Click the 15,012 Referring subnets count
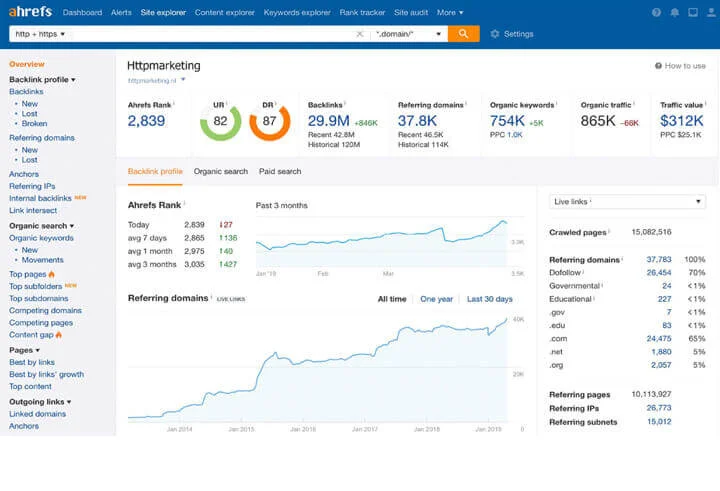This screenshot has width=720, height=491. click(659, 422)
